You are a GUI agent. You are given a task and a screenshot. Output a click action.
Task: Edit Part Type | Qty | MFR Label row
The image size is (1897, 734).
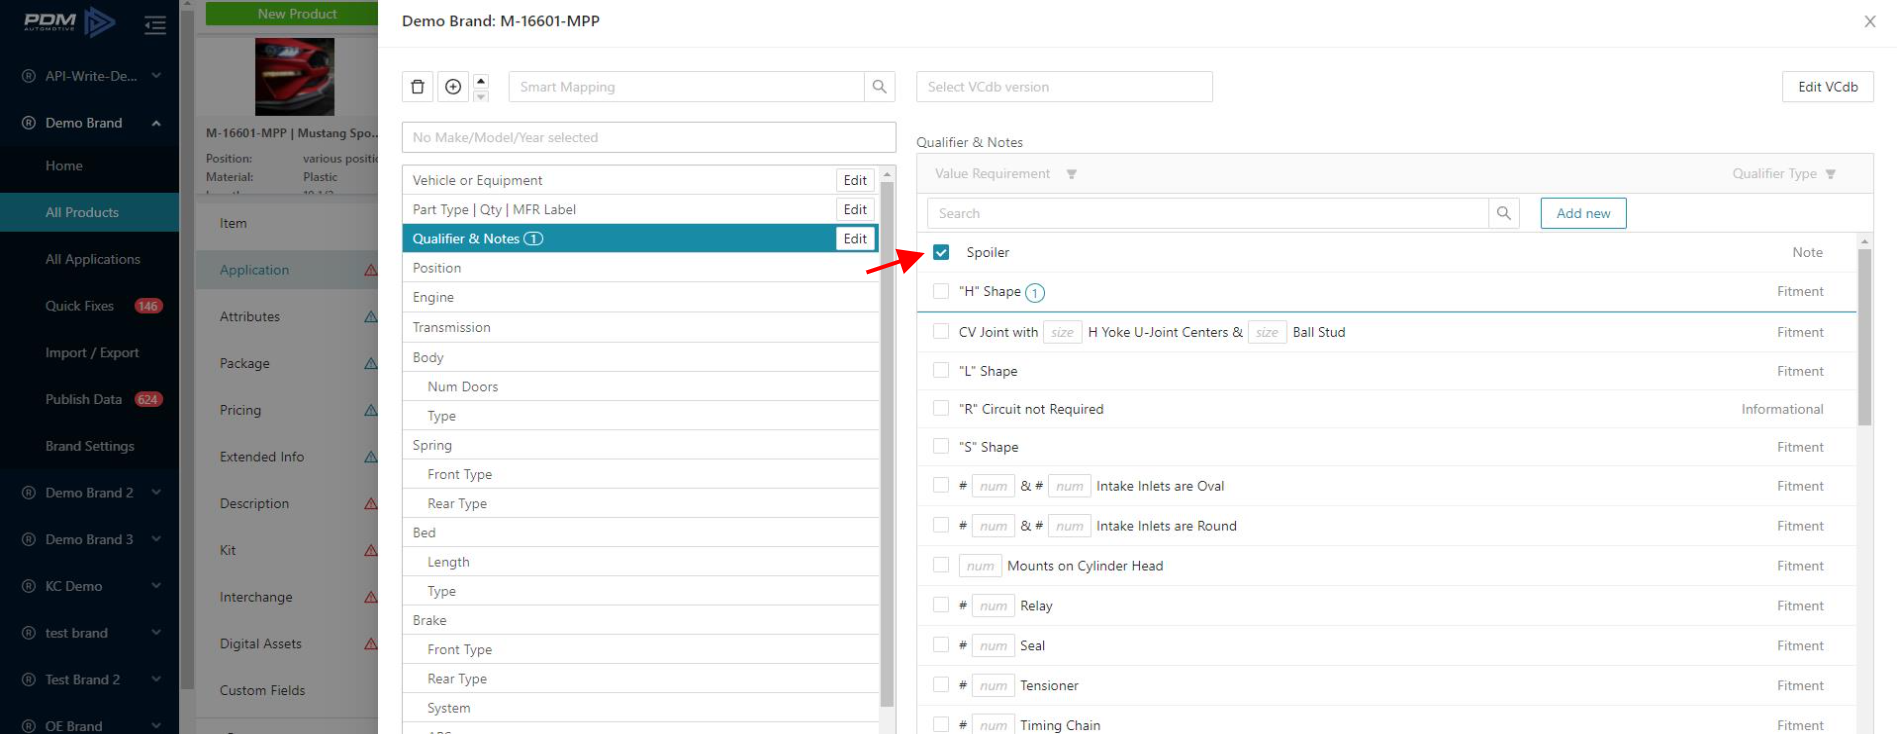click(855, 209)
